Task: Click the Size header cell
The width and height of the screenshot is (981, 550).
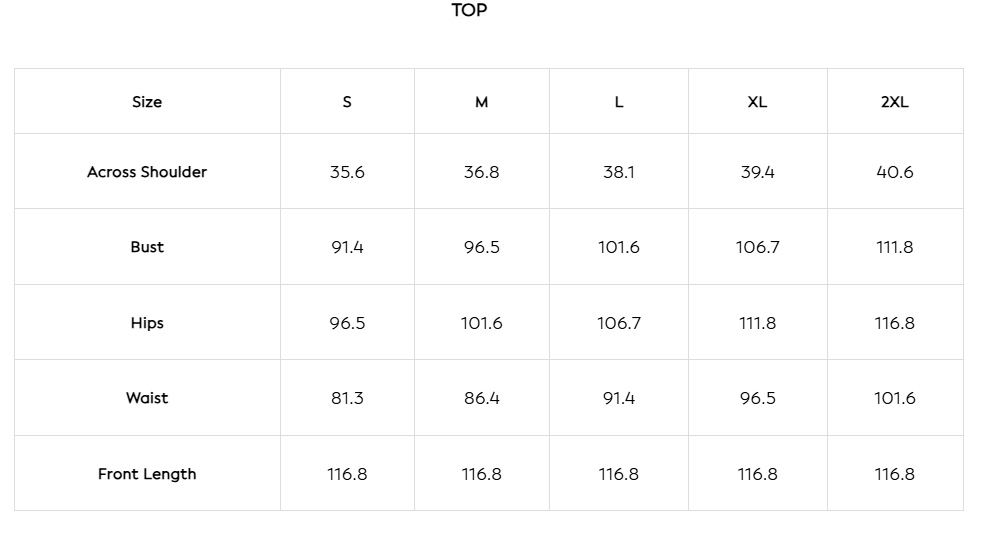Action: click(147, 102)
